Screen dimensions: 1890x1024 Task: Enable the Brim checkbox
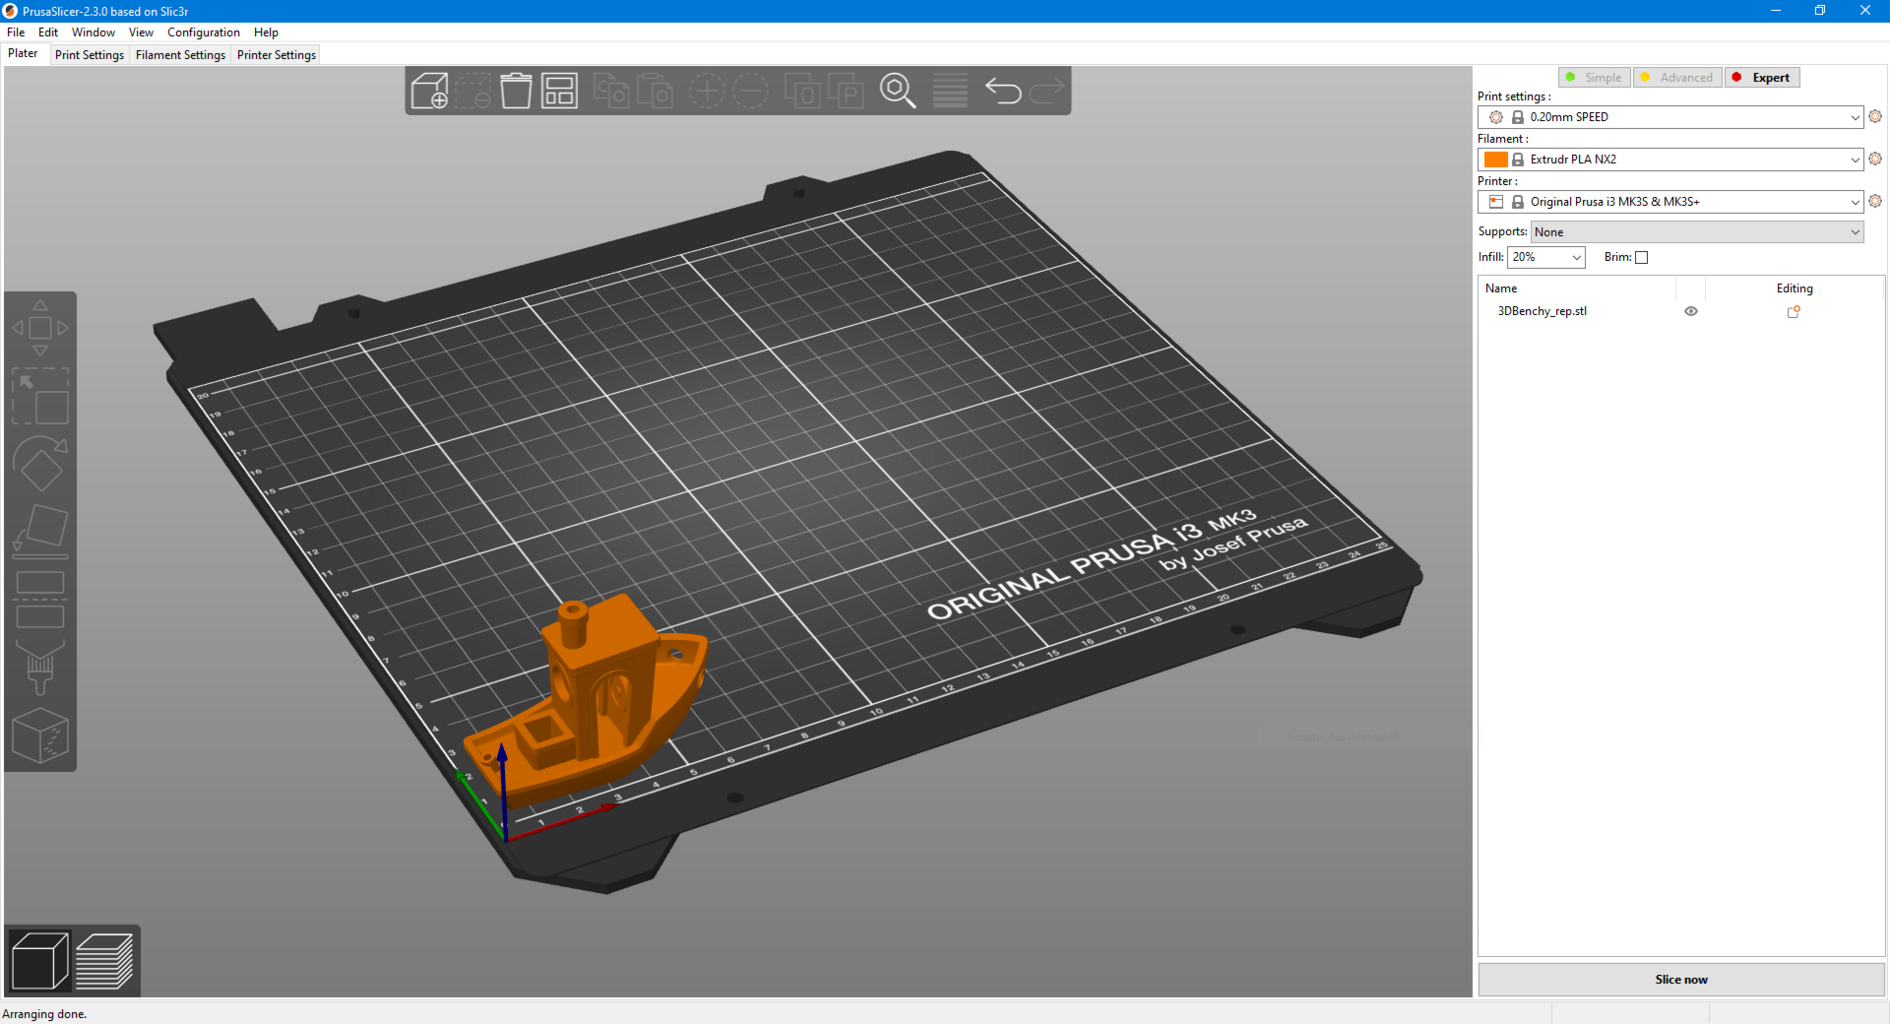coord(1641,258)
